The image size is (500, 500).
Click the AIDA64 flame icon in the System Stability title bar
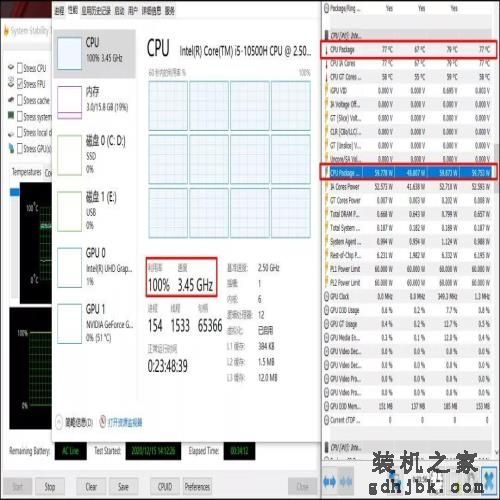(x=6, y=31)
